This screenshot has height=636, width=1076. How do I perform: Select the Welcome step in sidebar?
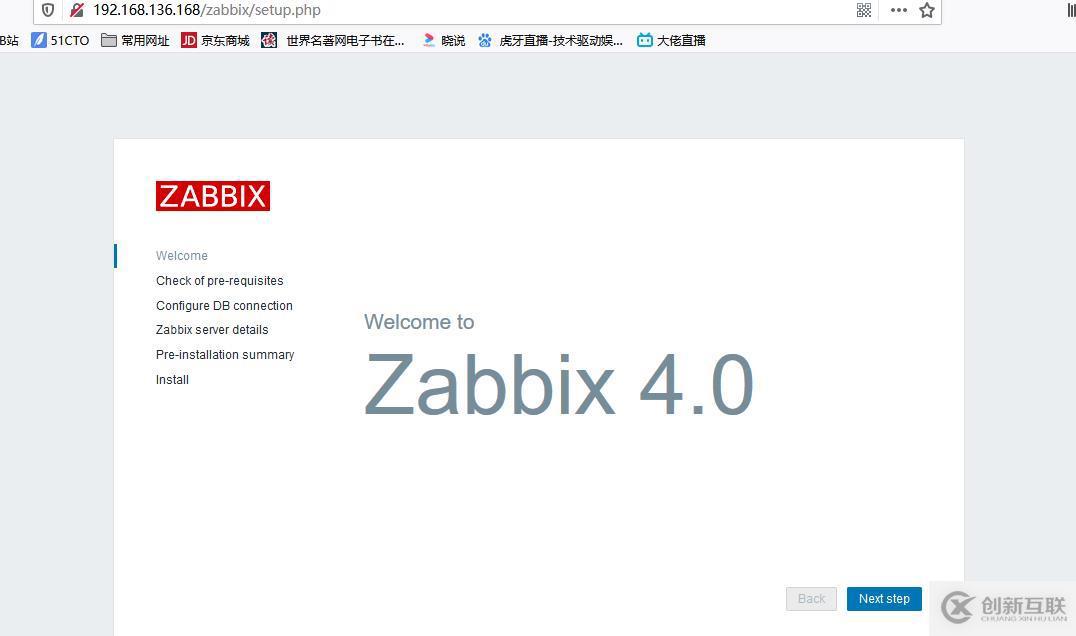pyautogui.click(x=181, y=255)
